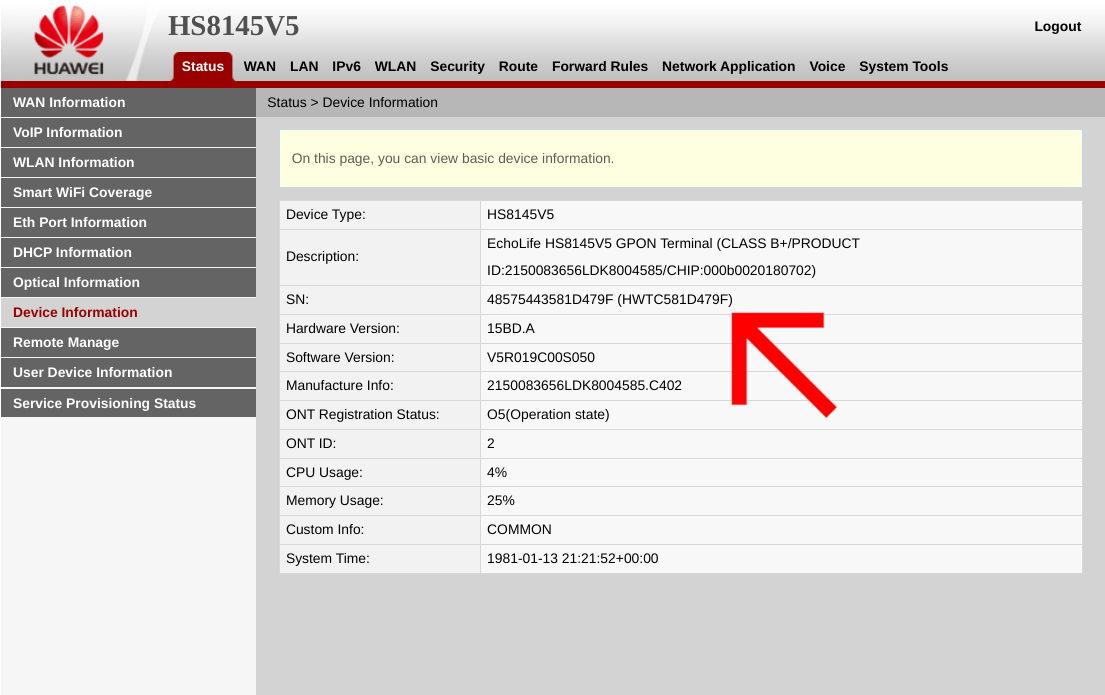Click the Status > Device Information breadcrumb
Viewport: 1105px width, 695px height.
tap(352, 102)
